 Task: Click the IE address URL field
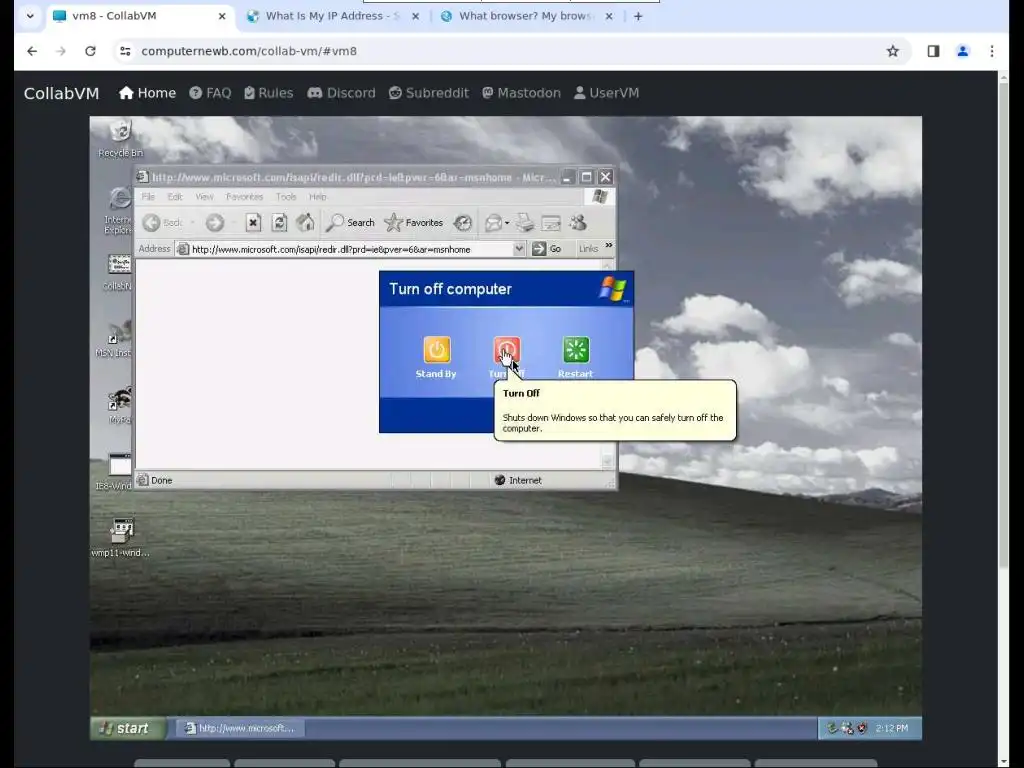click(x=345, y=249)
